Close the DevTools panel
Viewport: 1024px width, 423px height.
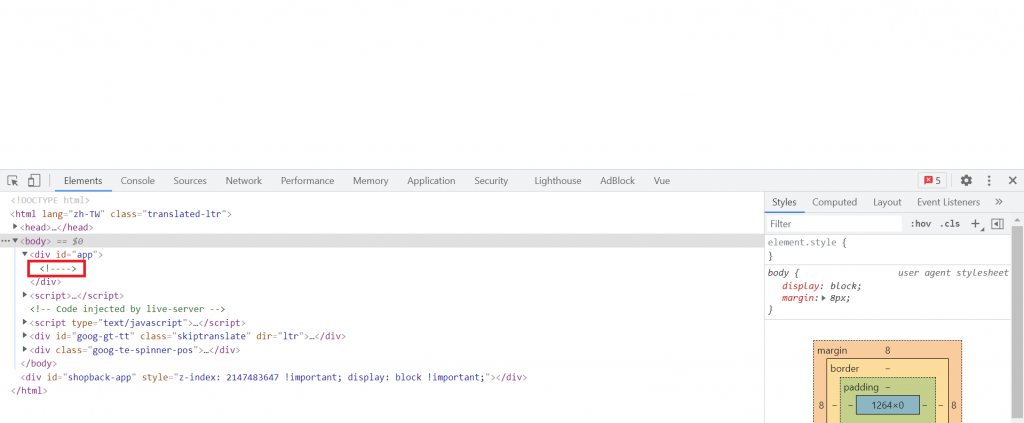(1012, 181)
